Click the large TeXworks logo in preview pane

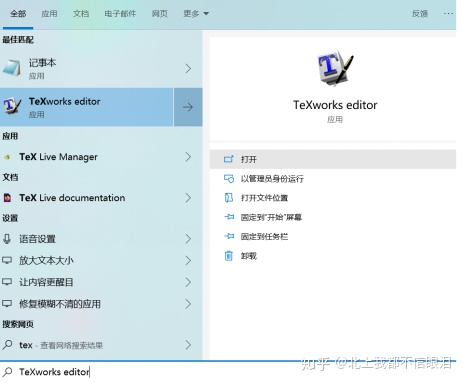pyautogui.click(x=335, y=68)
